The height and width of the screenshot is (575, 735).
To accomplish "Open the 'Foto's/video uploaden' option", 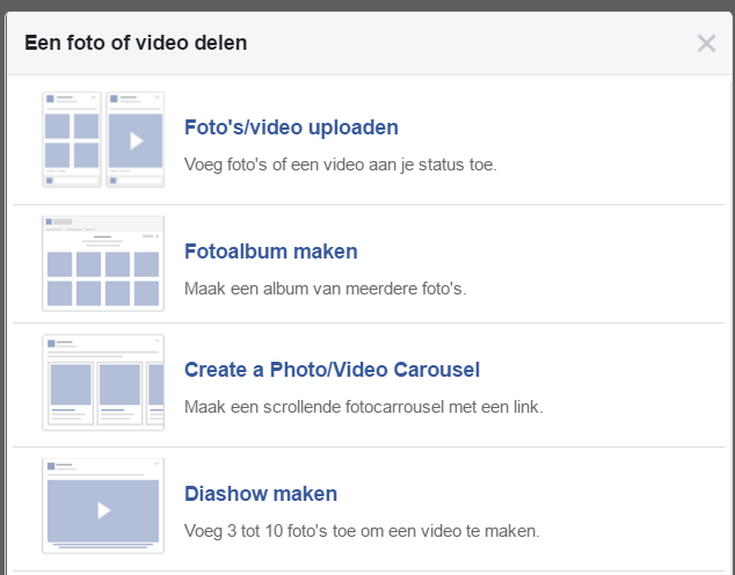I will (291, 128).
